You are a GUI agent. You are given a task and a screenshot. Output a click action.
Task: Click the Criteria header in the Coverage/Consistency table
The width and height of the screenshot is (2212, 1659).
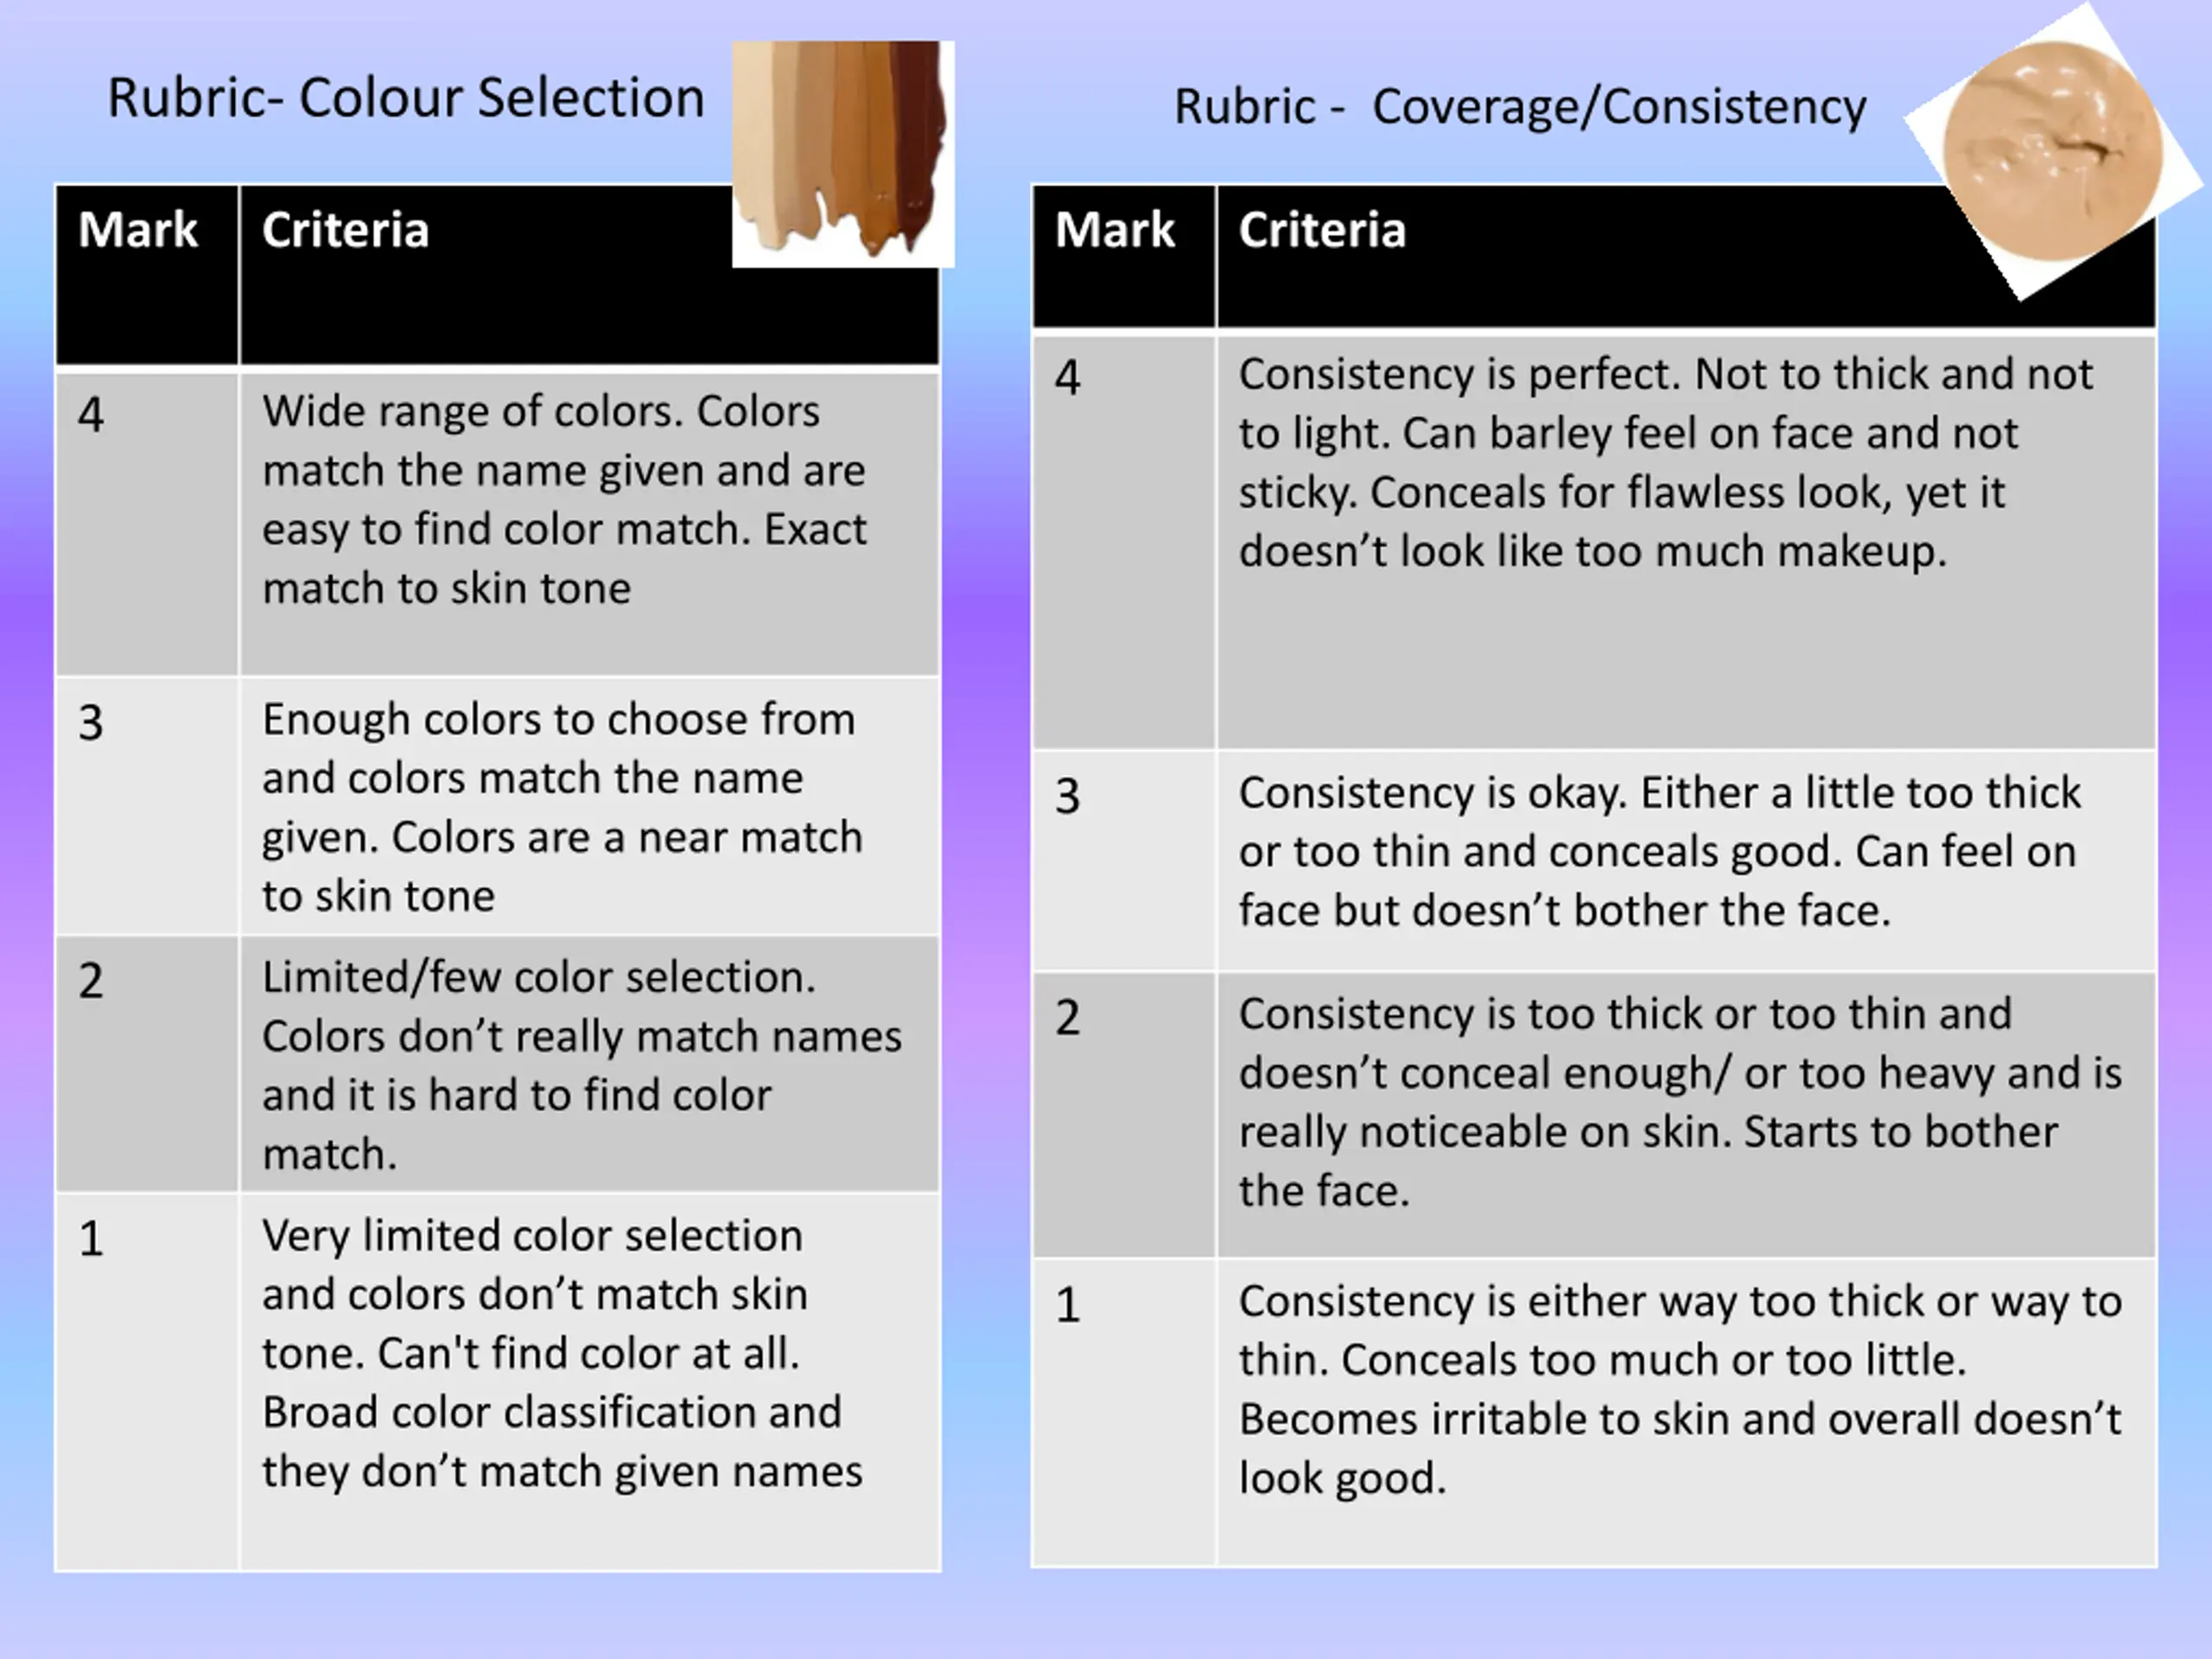pos(1322,230)
